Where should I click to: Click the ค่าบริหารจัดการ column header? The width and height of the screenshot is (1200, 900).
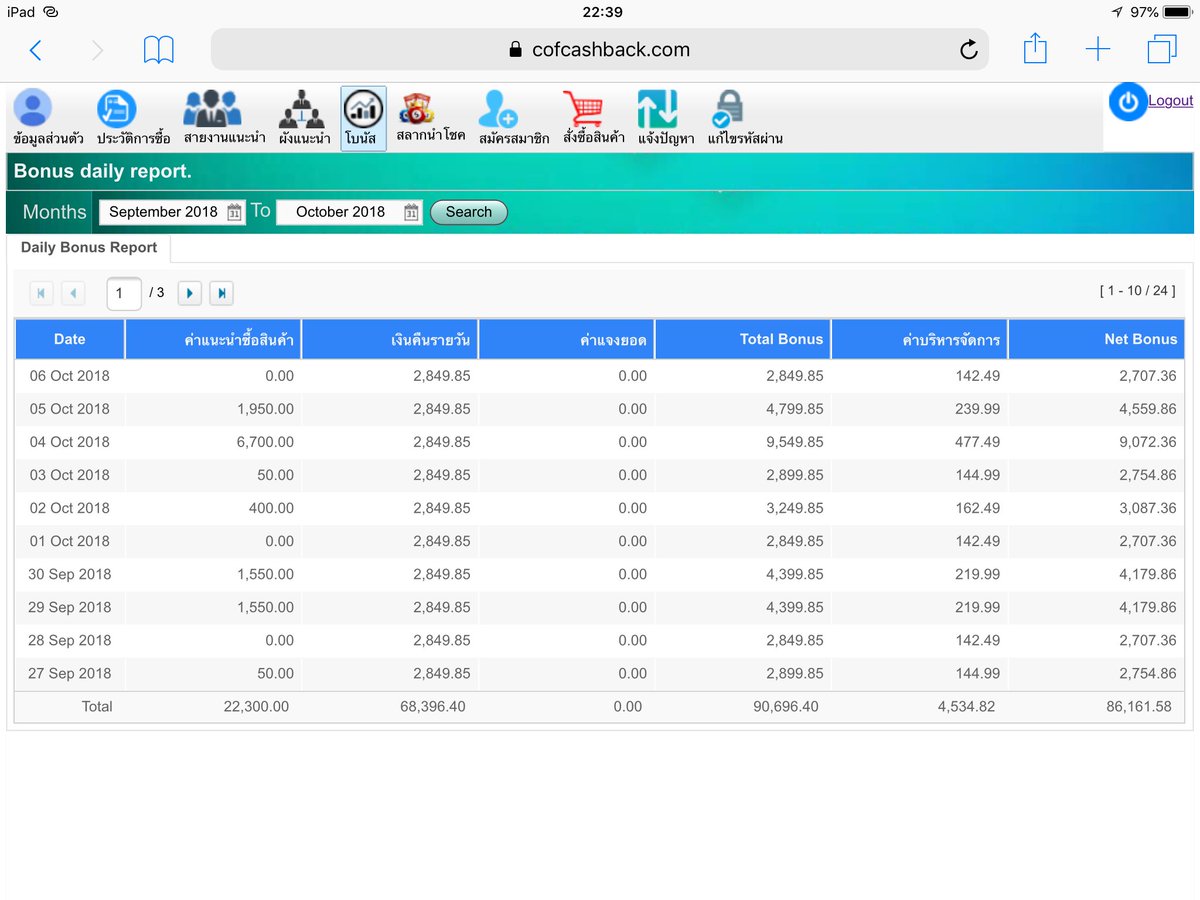click(920, 339)
